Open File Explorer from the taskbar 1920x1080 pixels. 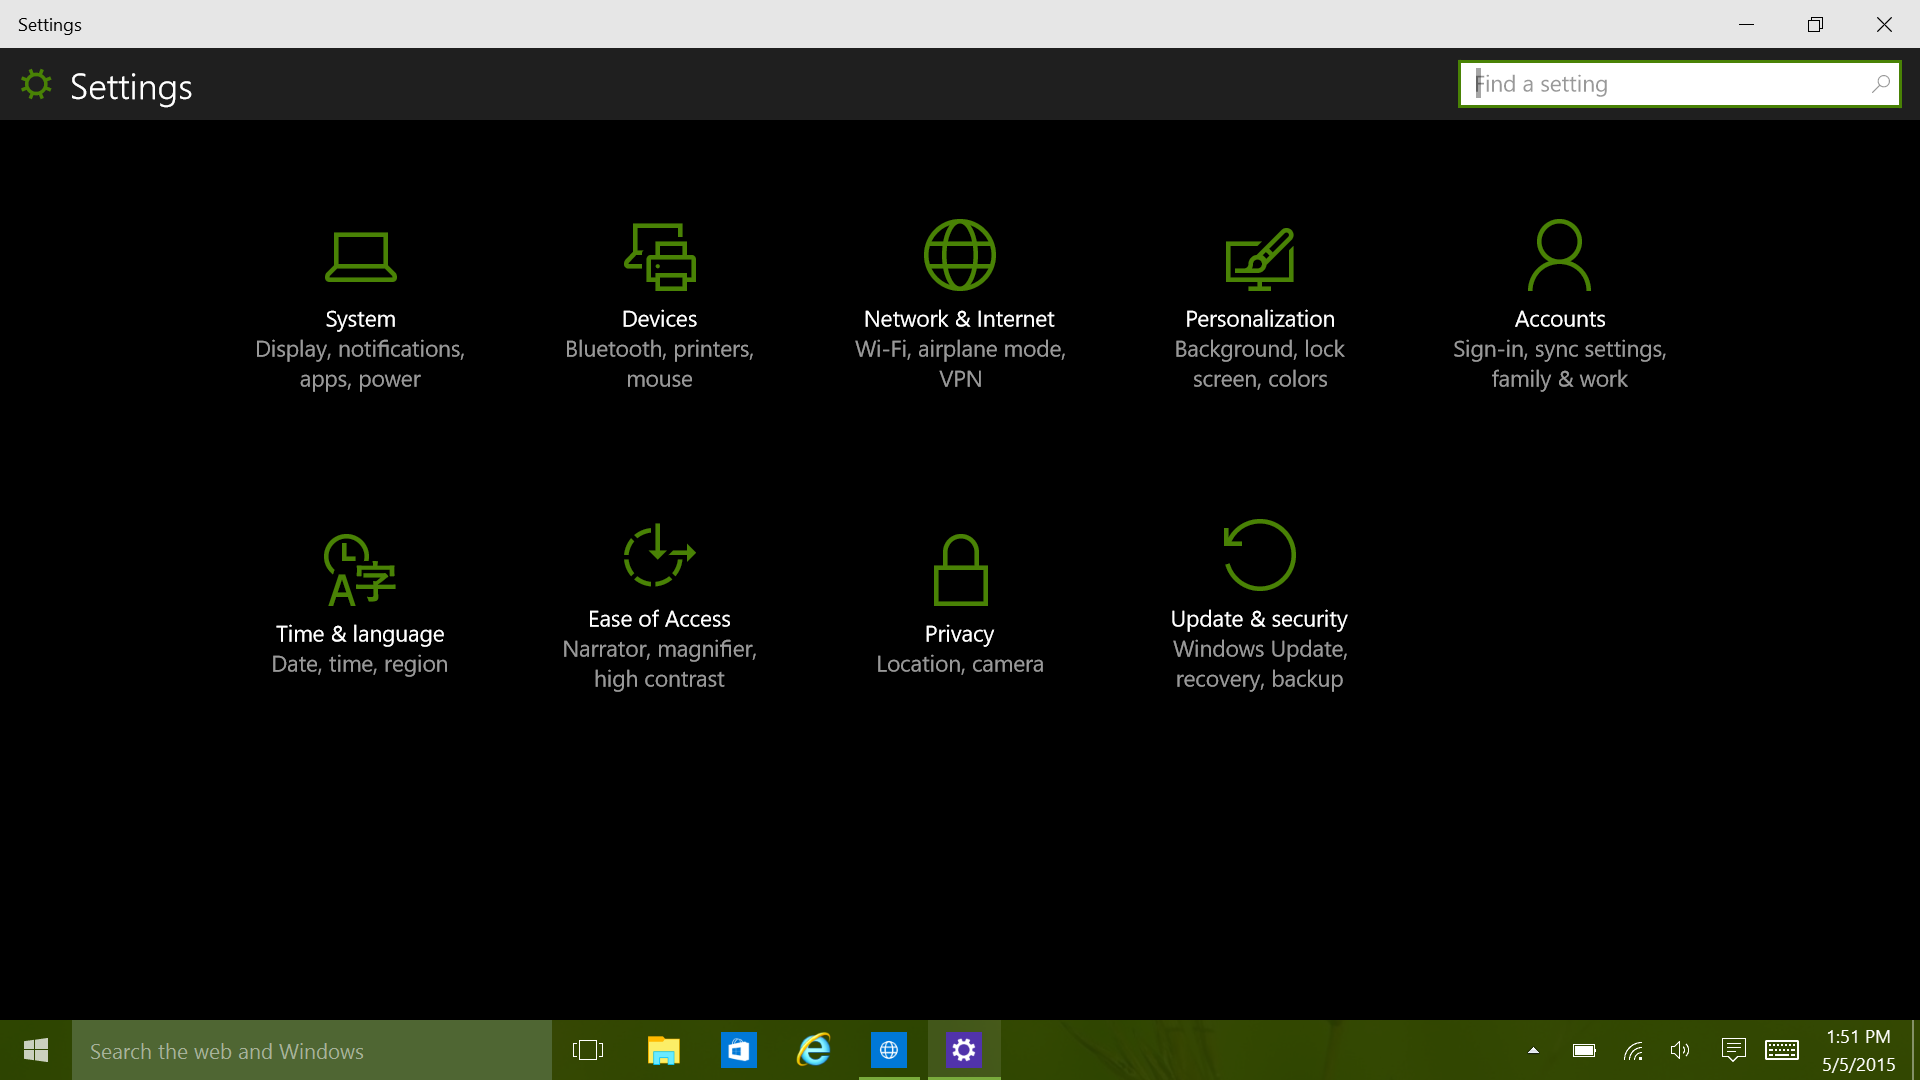click(663, 1051)
